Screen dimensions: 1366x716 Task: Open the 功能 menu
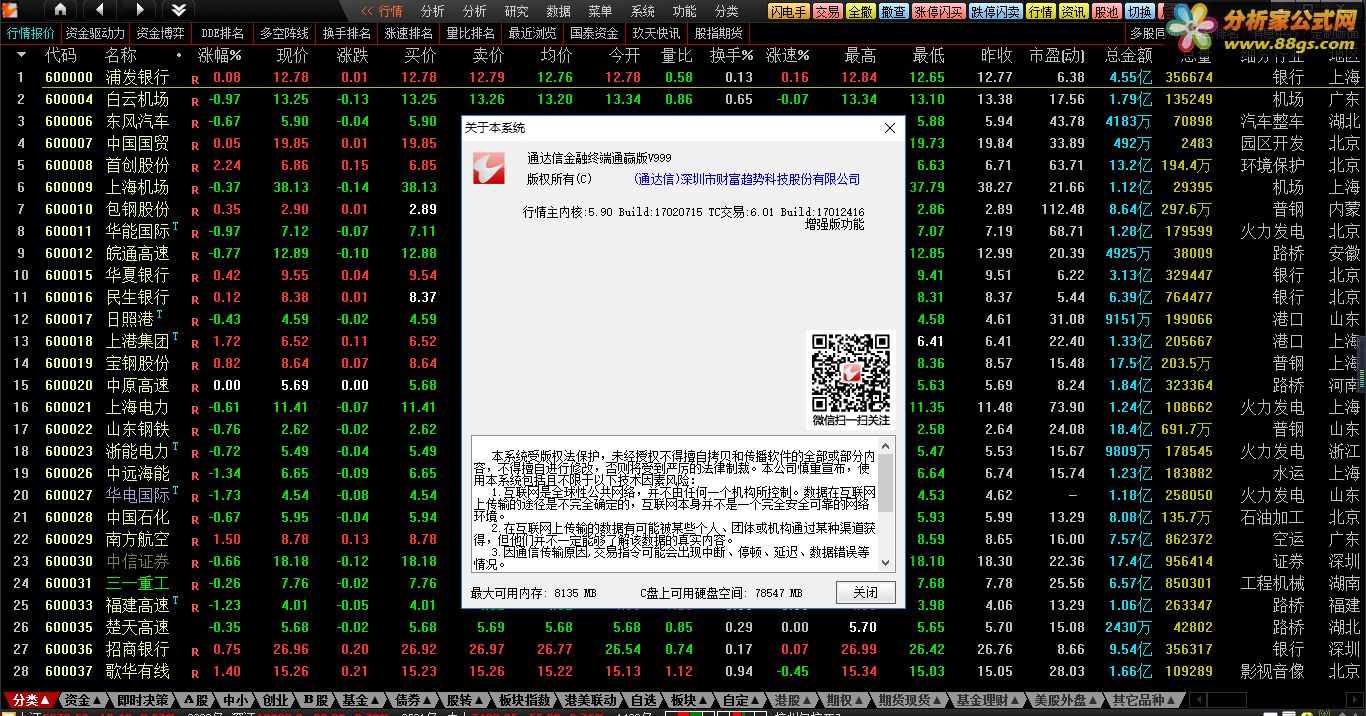685,11
